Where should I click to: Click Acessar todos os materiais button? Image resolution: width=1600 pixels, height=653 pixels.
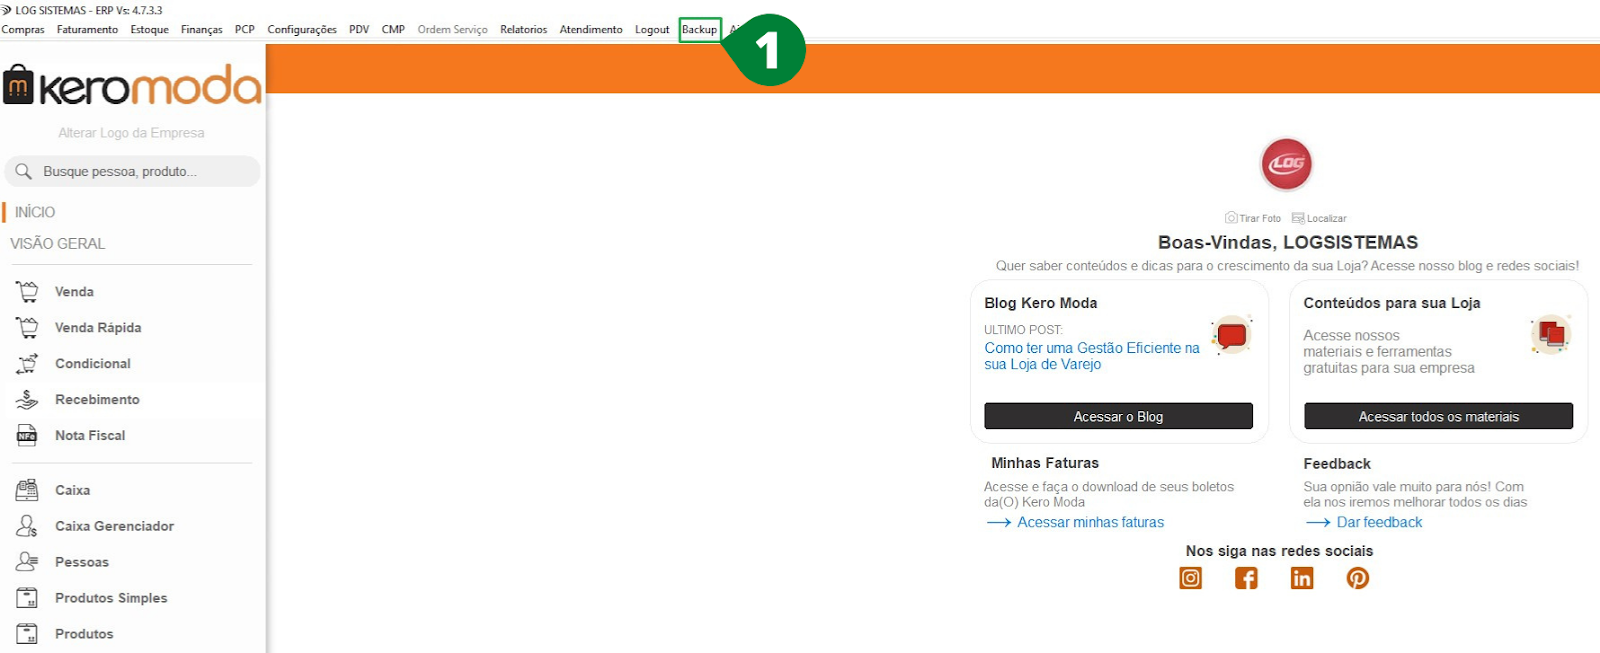(1438, 416)
